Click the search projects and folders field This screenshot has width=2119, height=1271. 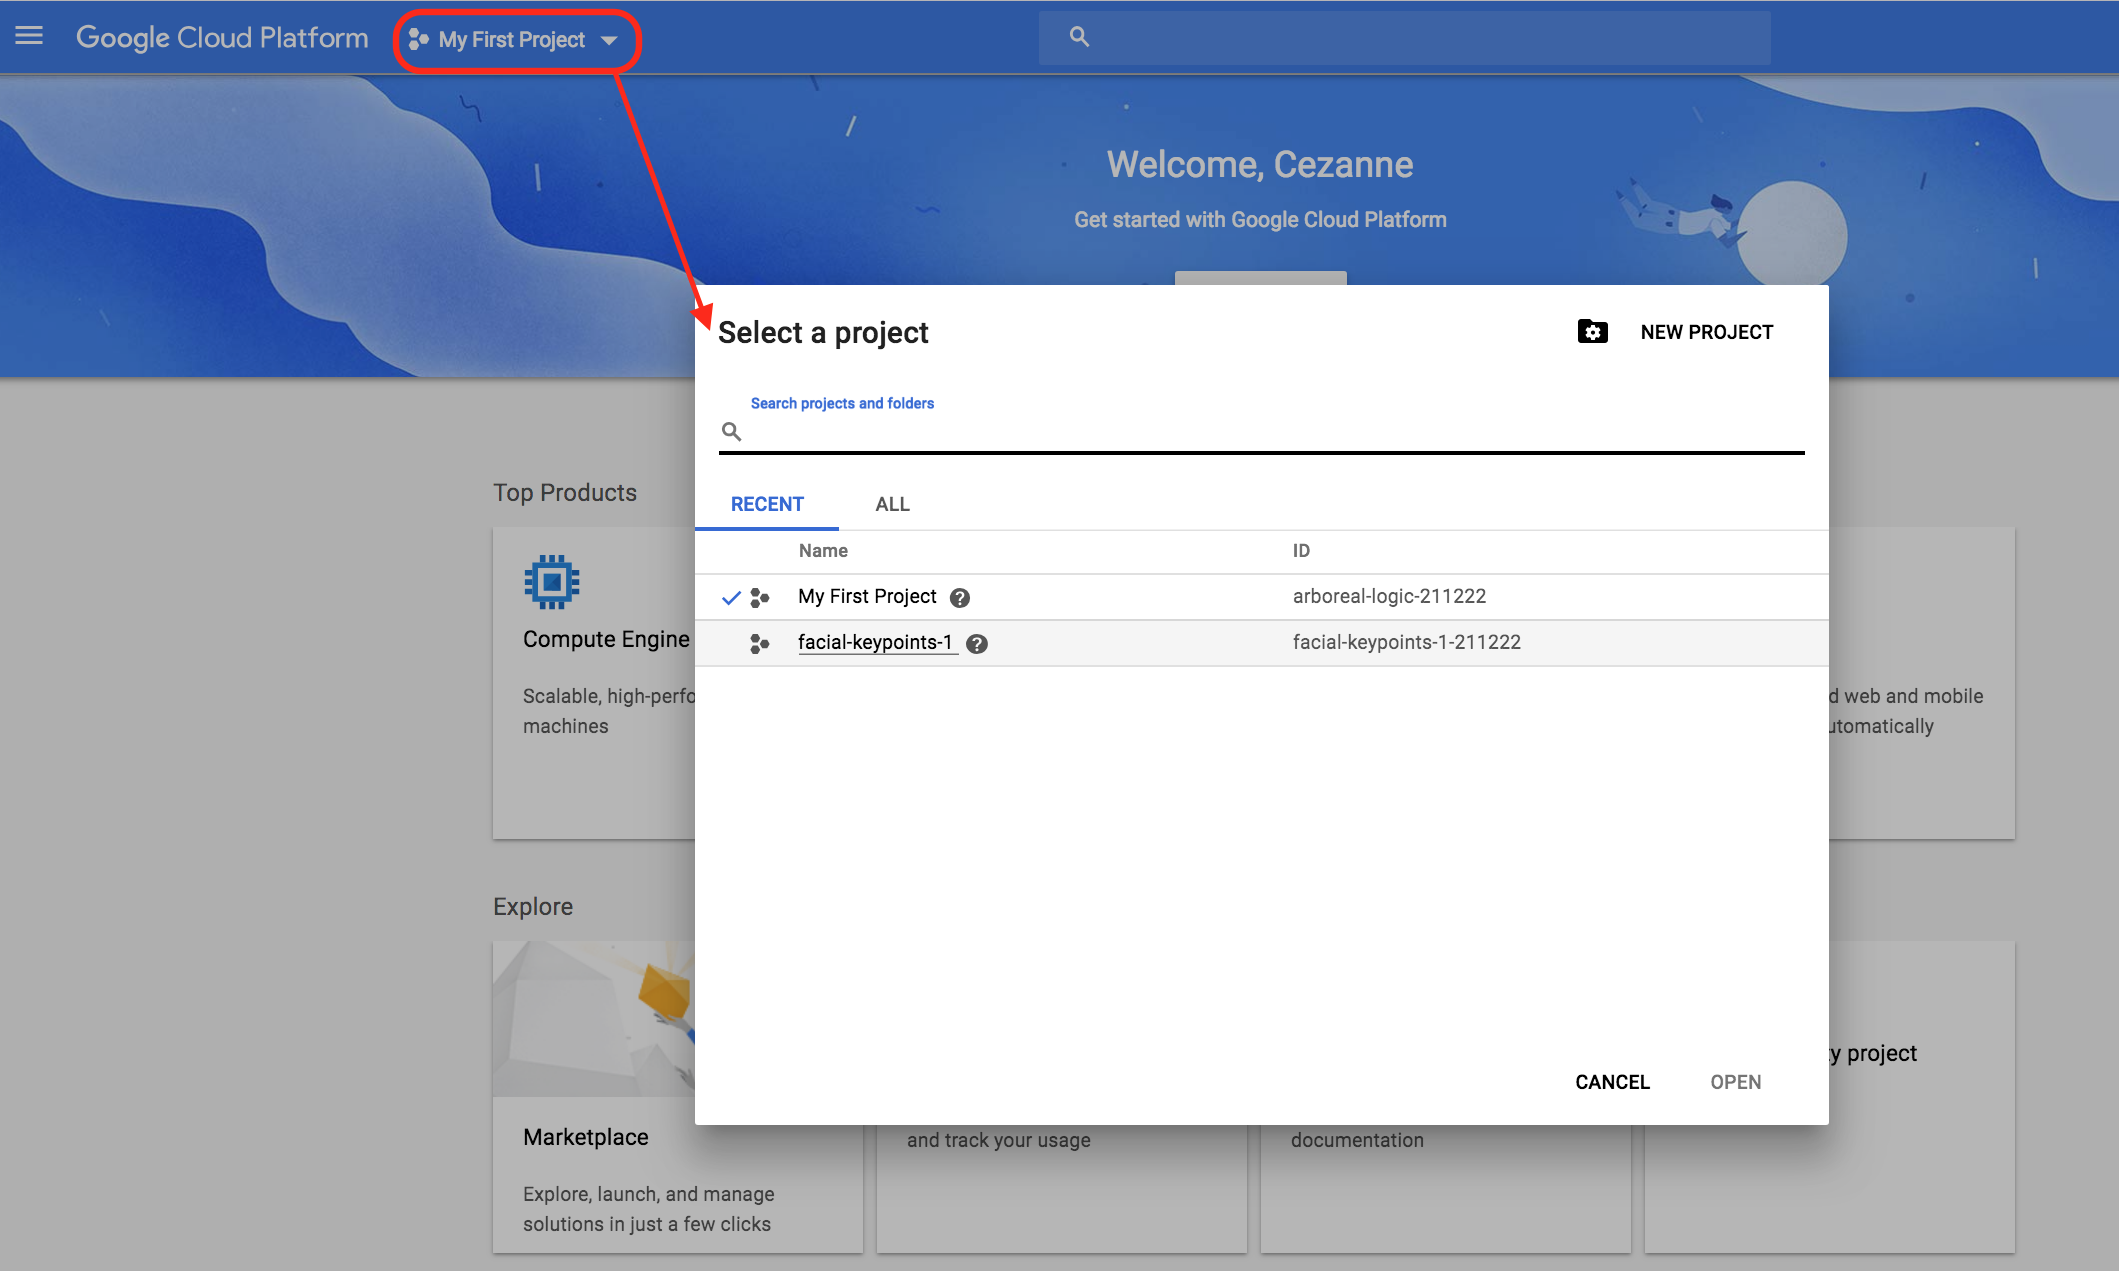pos(1200,431)
